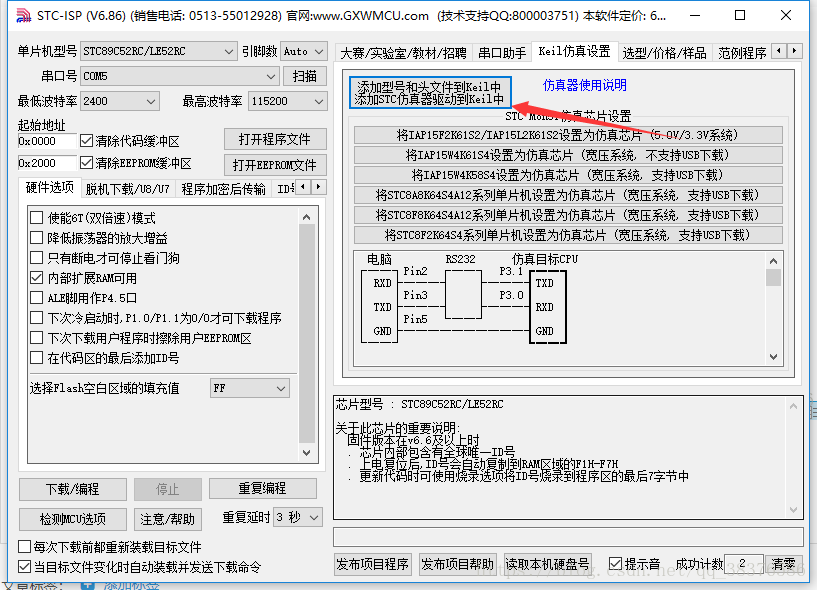Click 打开程序文件 button
817x590 pixels.
tap(275, 139)
